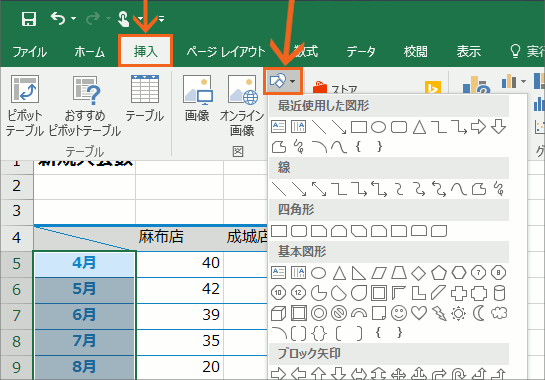Screen dimensions: 545x380
Task: Select the curve shape in 線 section
Action: 458,189
